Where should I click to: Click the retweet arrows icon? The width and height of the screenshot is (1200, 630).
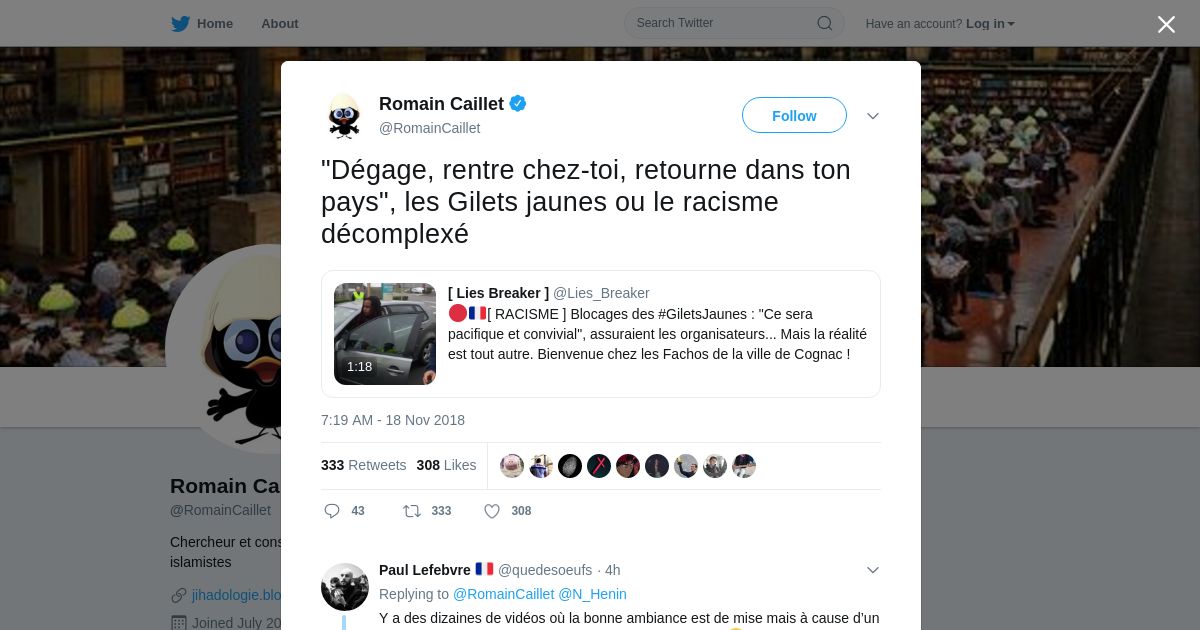click(412, 511)
